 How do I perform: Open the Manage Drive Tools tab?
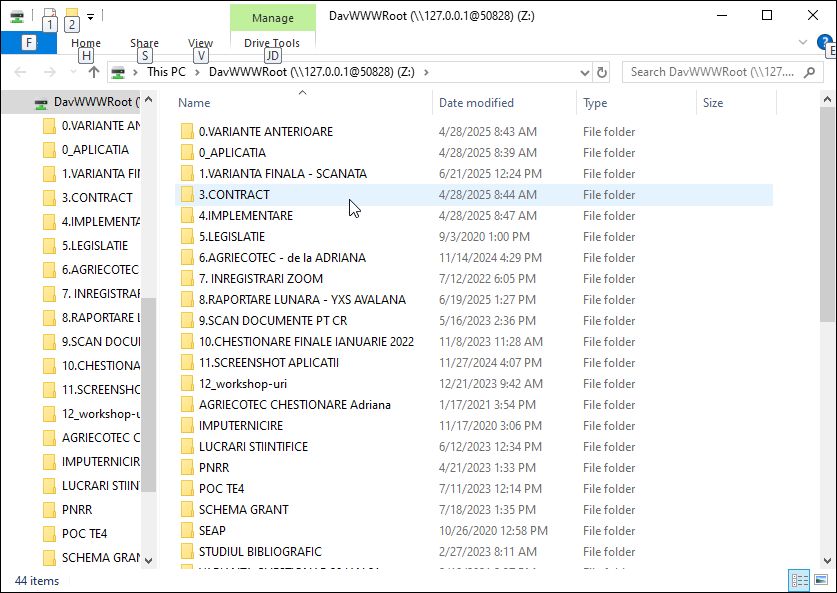point(272,43)
